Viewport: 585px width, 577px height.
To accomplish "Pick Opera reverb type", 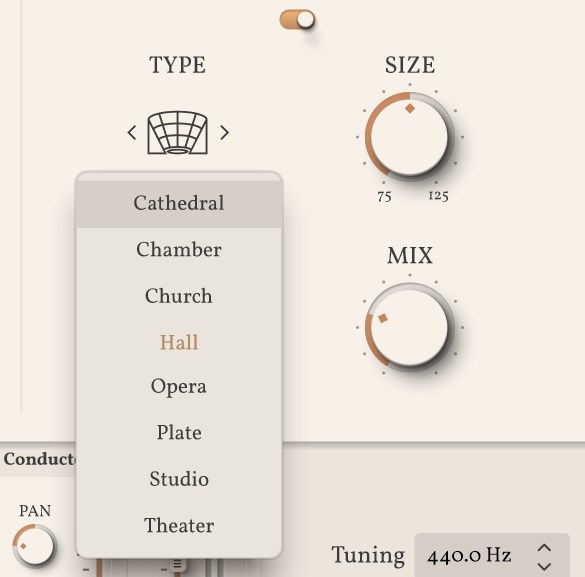I will (179, 387).
